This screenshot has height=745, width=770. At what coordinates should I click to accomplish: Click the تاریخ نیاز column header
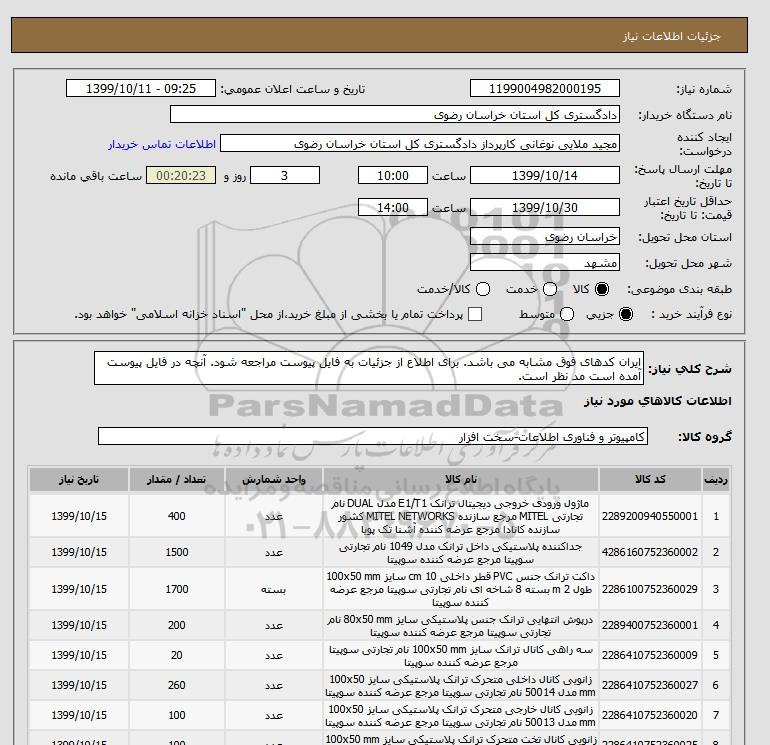click(x=79, y=479)
